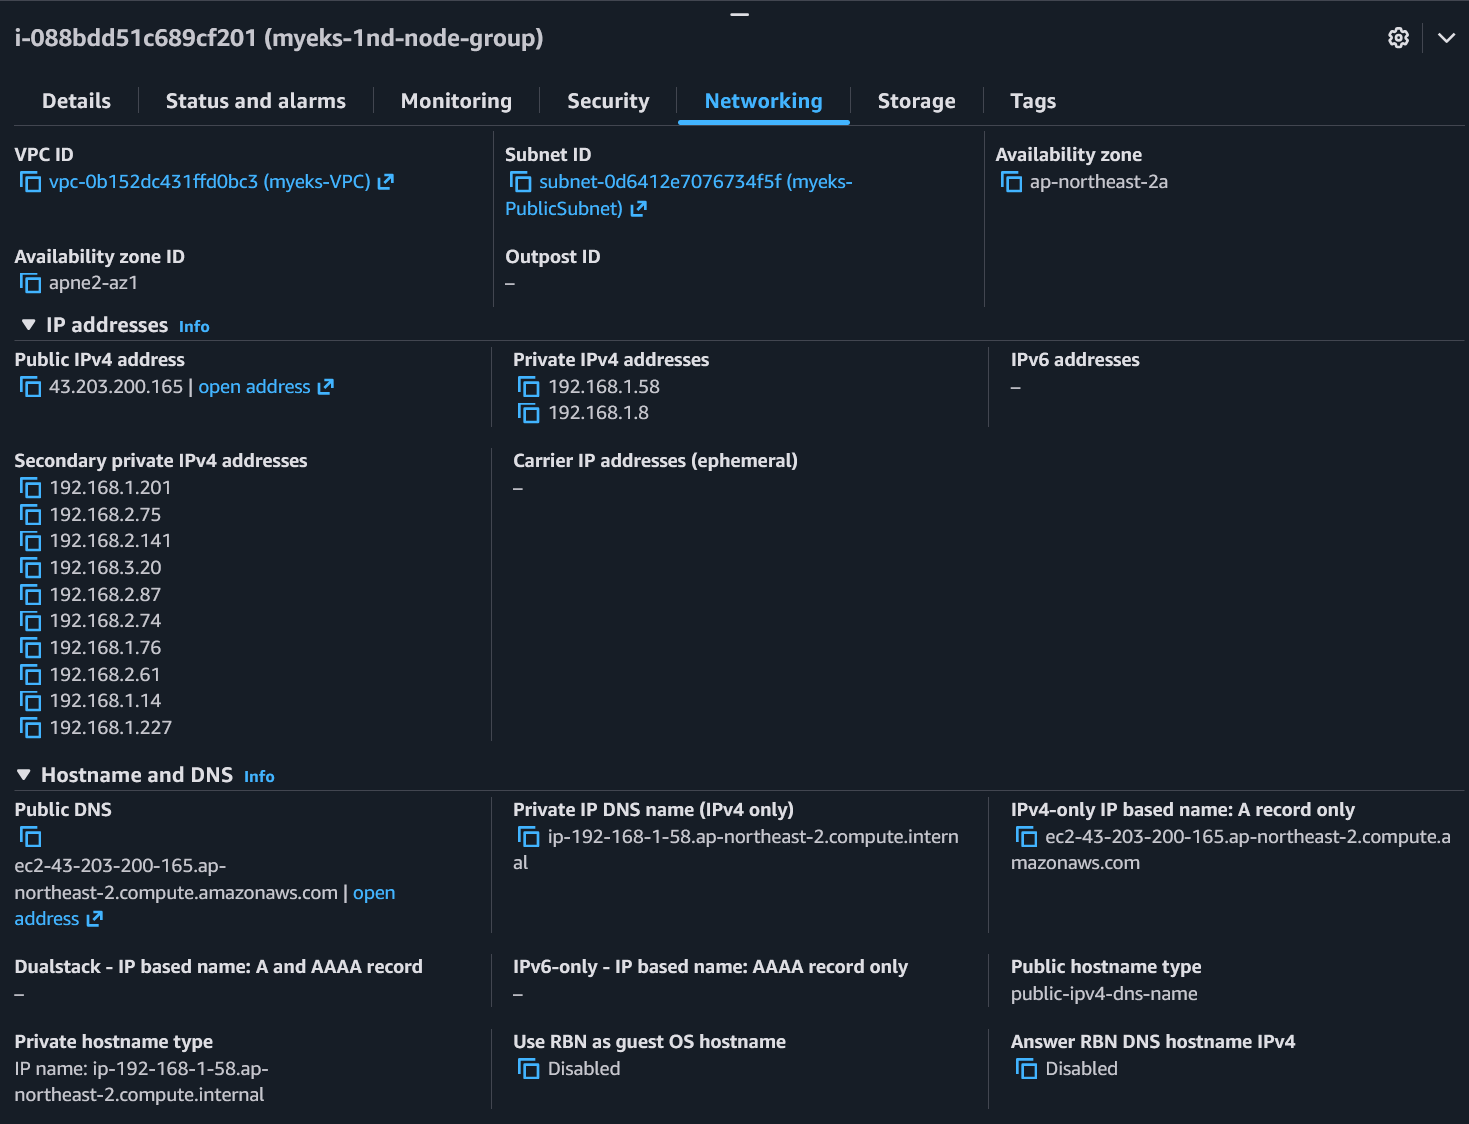1469x1124 pixels.
Task: Copy public IPv4 address 43.203.200.165
Action: (x=30, y=387)
